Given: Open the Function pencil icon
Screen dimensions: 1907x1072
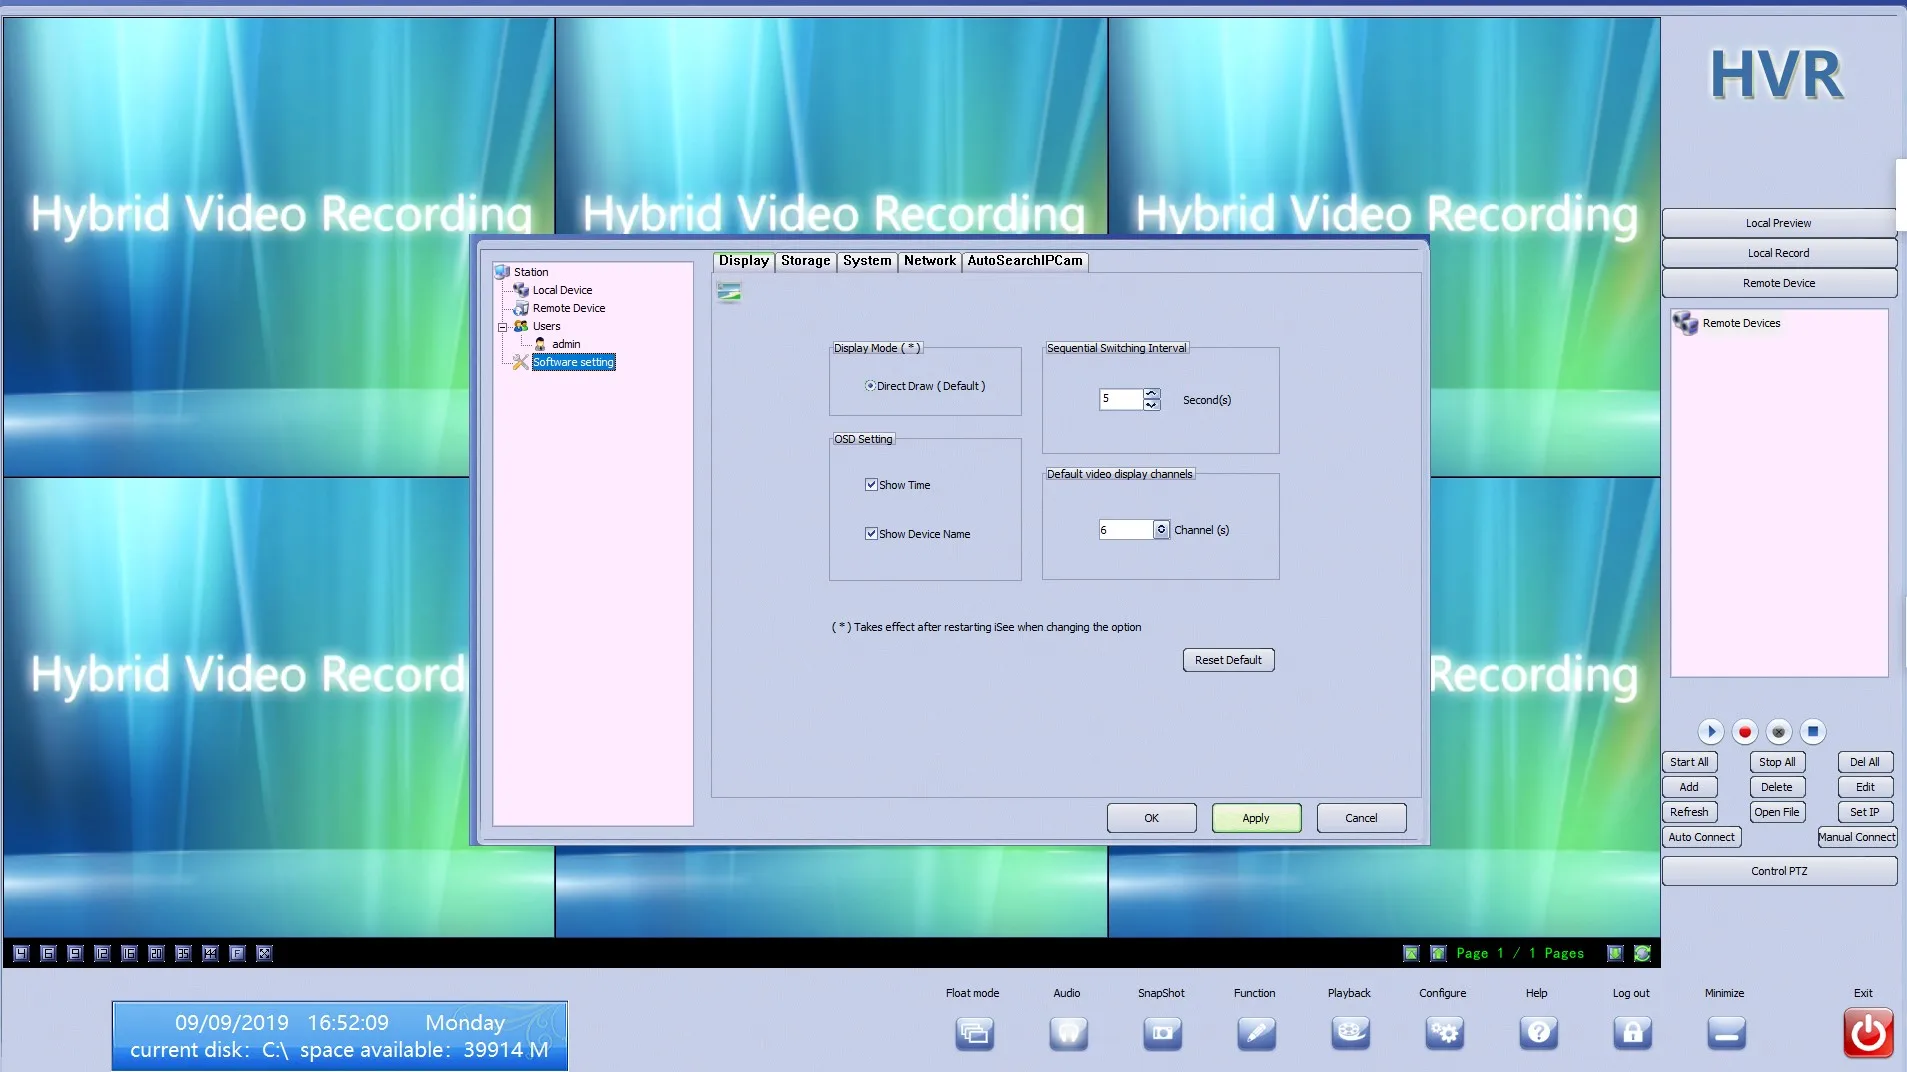Looking at the screenshot, I should point(1256,1033).
